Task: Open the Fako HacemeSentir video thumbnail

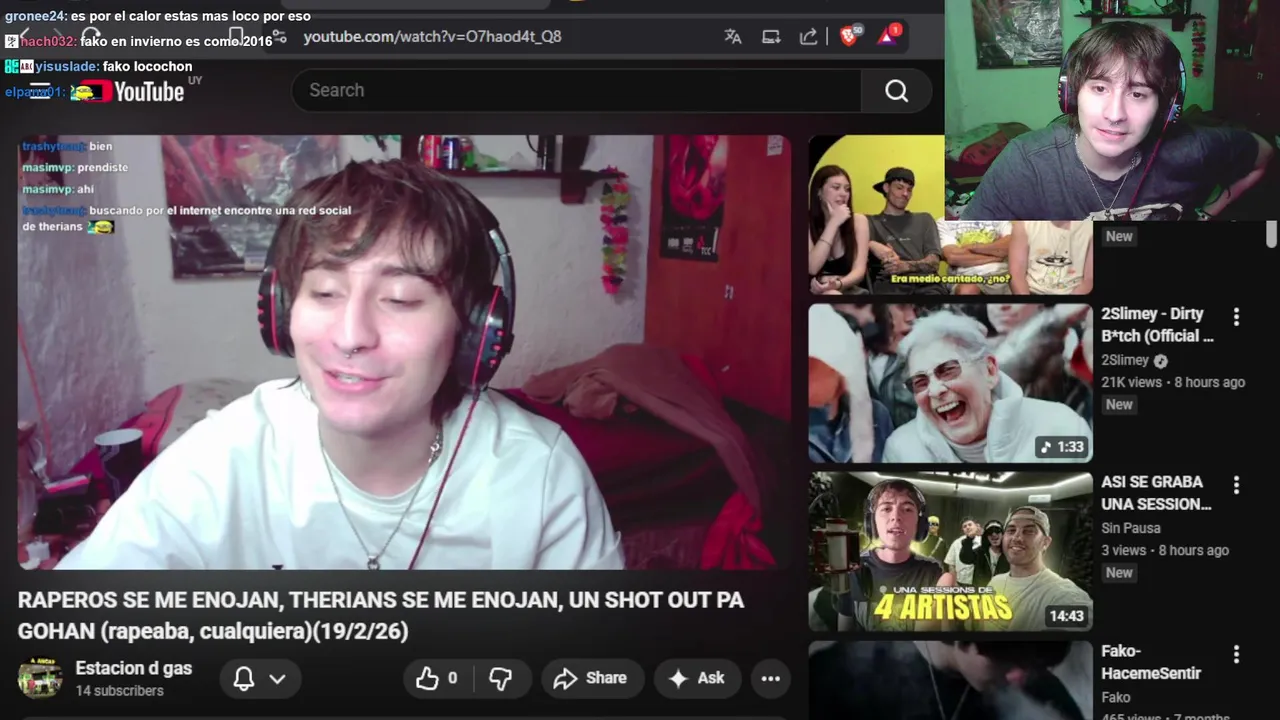Action: click(x=950, y=680)
